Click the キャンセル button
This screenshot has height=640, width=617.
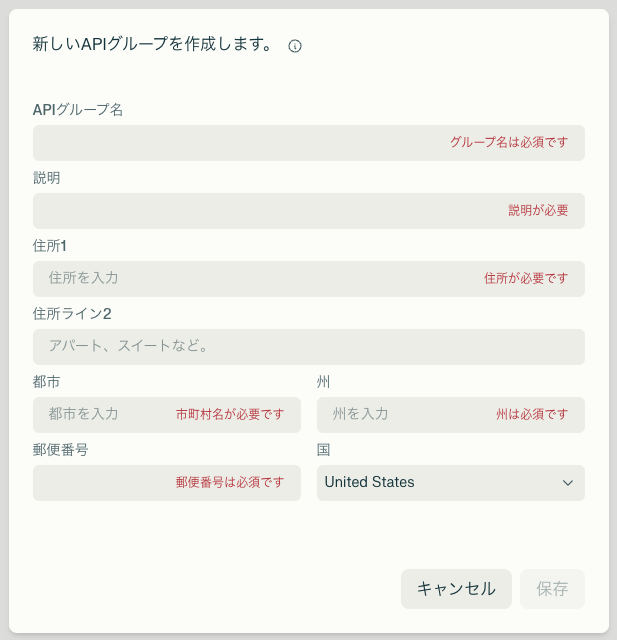[x=456, y=589]
